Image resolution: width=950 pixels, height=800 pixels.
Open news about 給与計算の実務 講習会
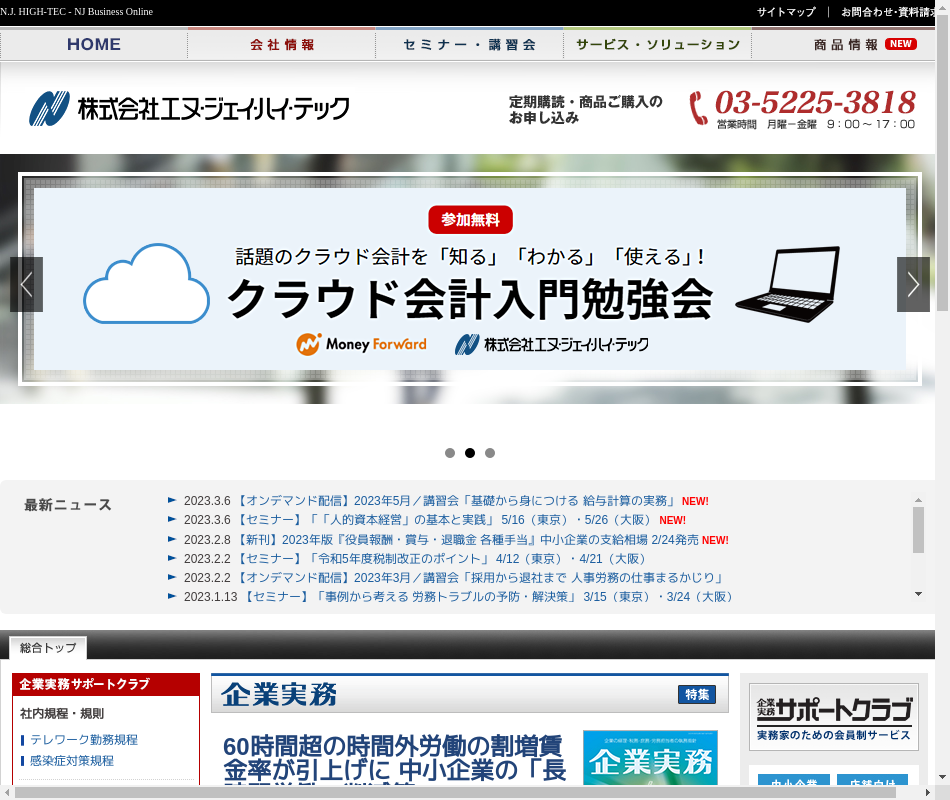click(x=454, y=501)
